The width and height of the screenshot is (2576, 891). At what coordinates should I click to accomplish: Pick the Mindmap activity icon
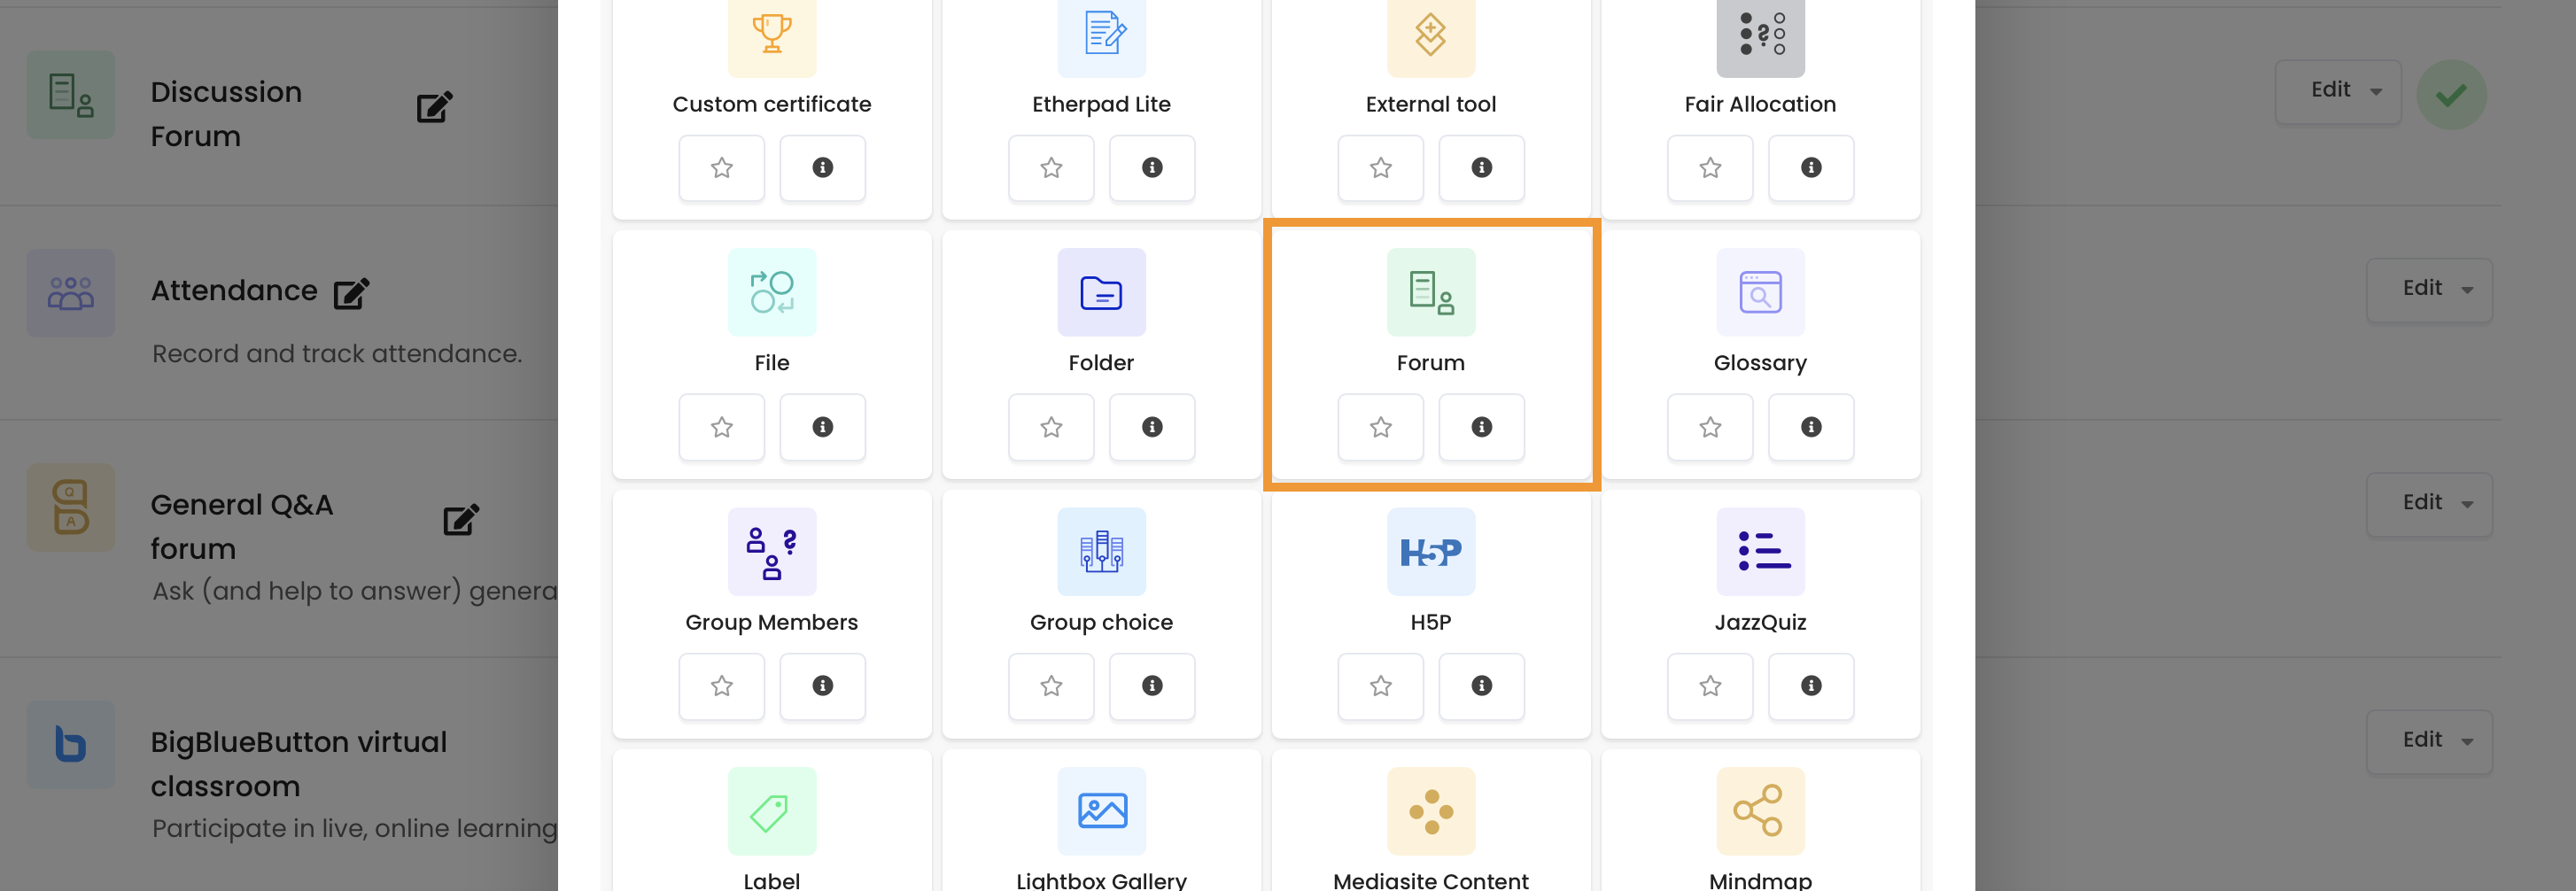1760,811
